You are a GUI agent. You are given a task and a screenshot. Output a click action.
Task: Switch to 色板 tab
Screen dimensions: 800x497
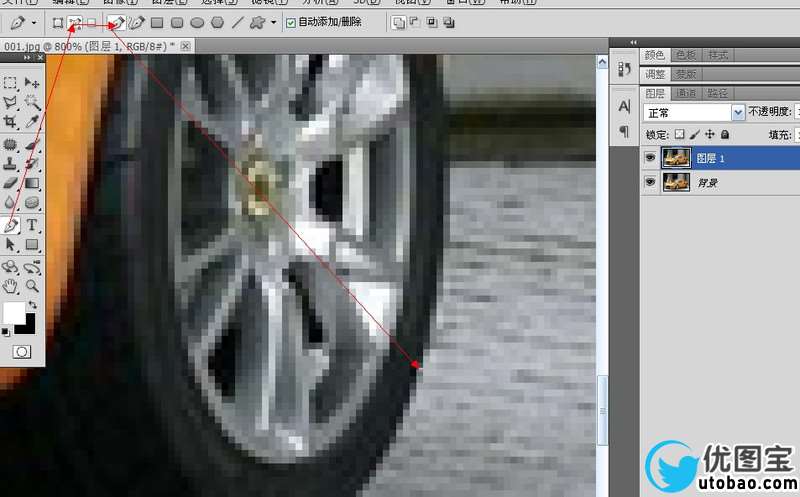pyautogui.click(x=686, y=55)
